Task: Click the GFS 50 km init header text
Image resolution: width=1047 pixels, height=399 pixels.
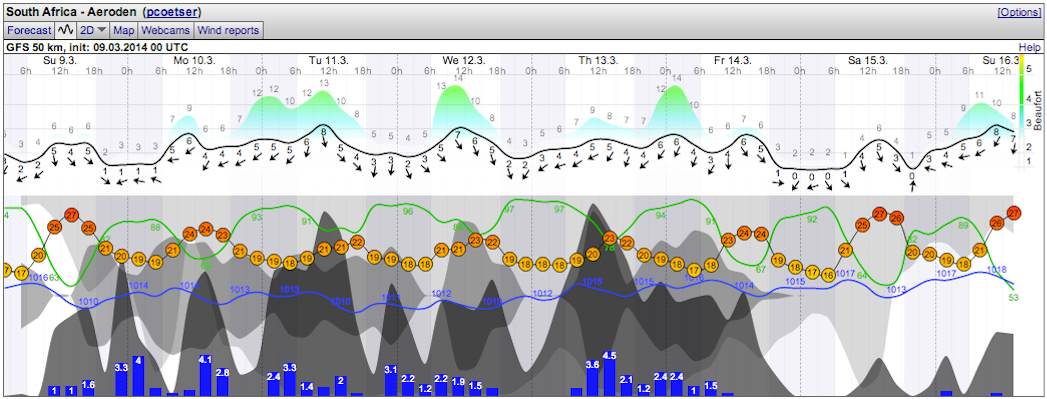Action: pyautogui.click(x=97, y=48)
